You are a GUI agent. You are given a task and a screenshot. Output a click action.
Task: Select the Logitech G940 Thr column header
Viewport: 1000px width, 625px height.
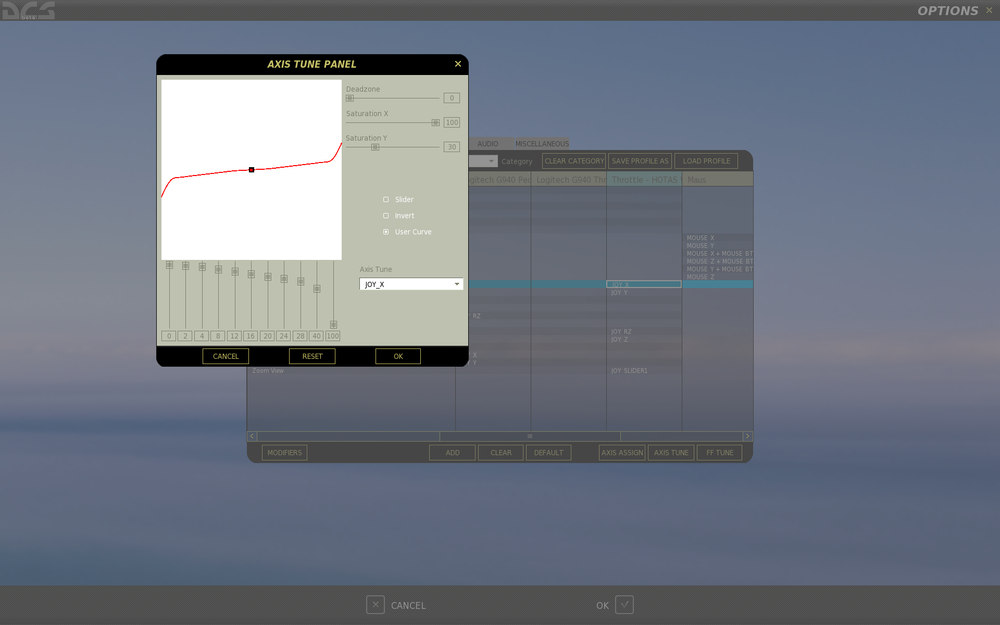[569, 180]
